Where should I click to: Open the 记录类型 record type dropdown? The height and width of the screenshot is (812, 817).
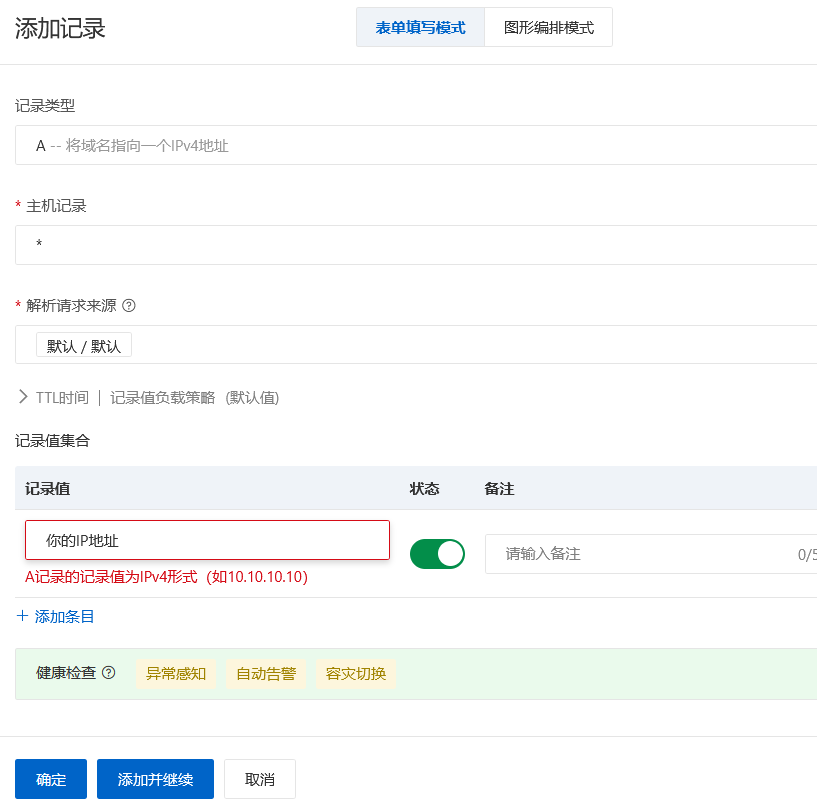(400, 145)
